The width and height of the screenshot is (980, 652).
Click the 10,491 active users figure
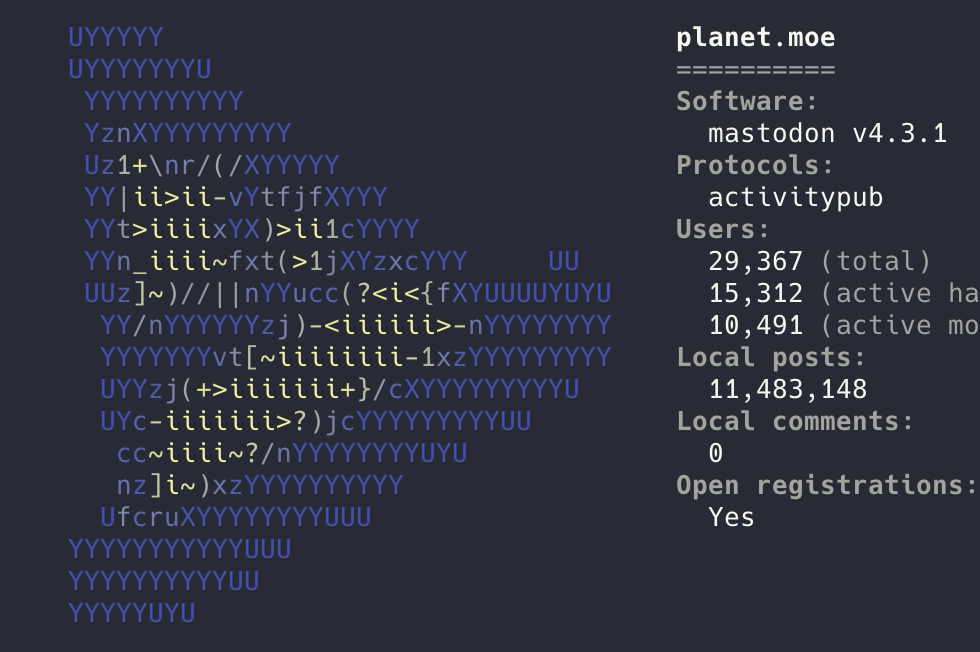pos(756,325)
